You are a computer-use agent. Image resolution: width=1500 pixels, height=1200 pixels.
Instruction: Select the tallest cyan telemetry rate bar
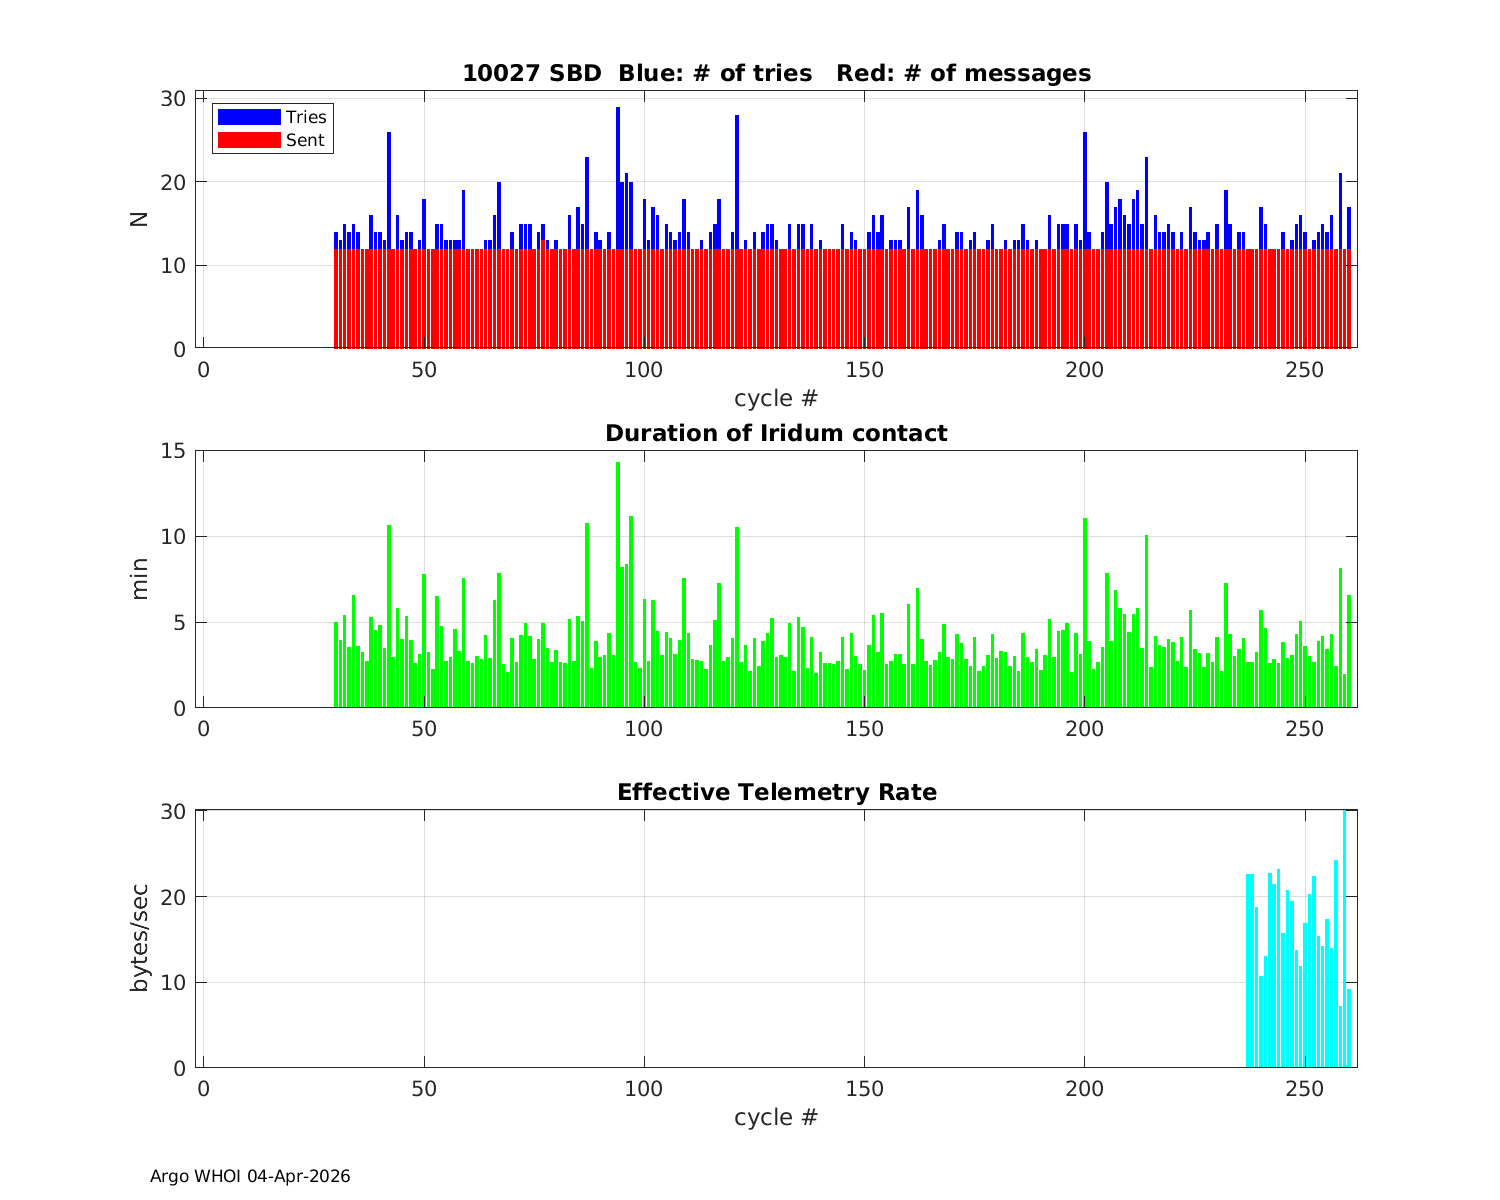point(1344,940)
